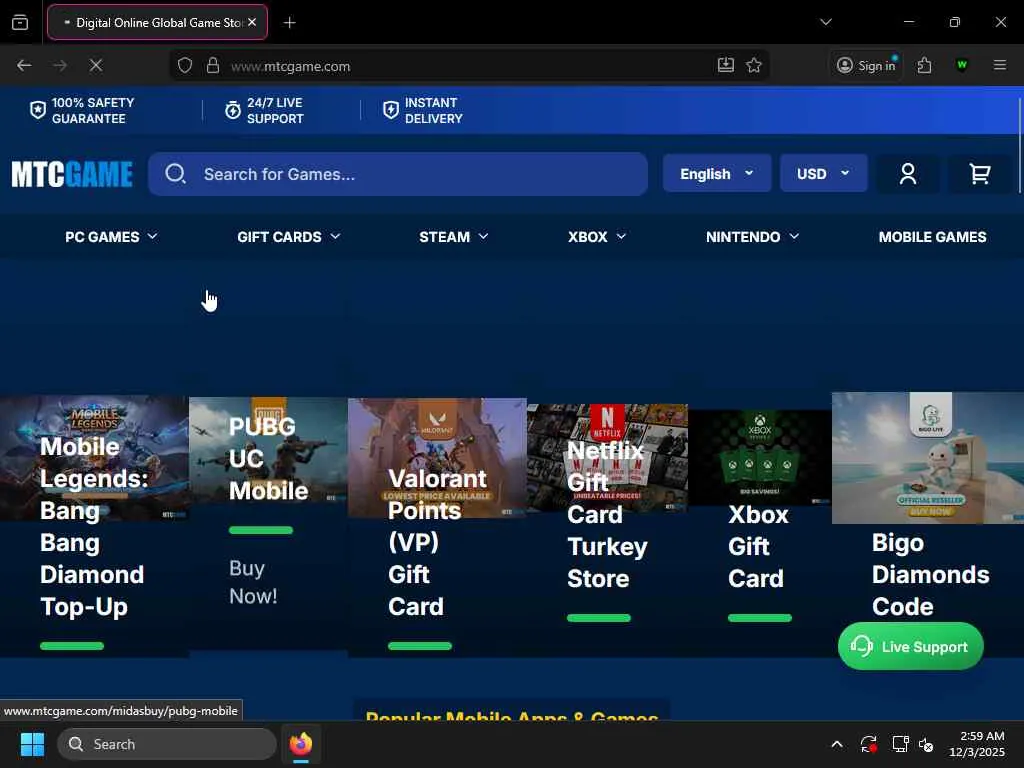Click the Firefox taskbar icon
Image resolution: width=1024 pixels, height=768 pixels.
point(300,744)
